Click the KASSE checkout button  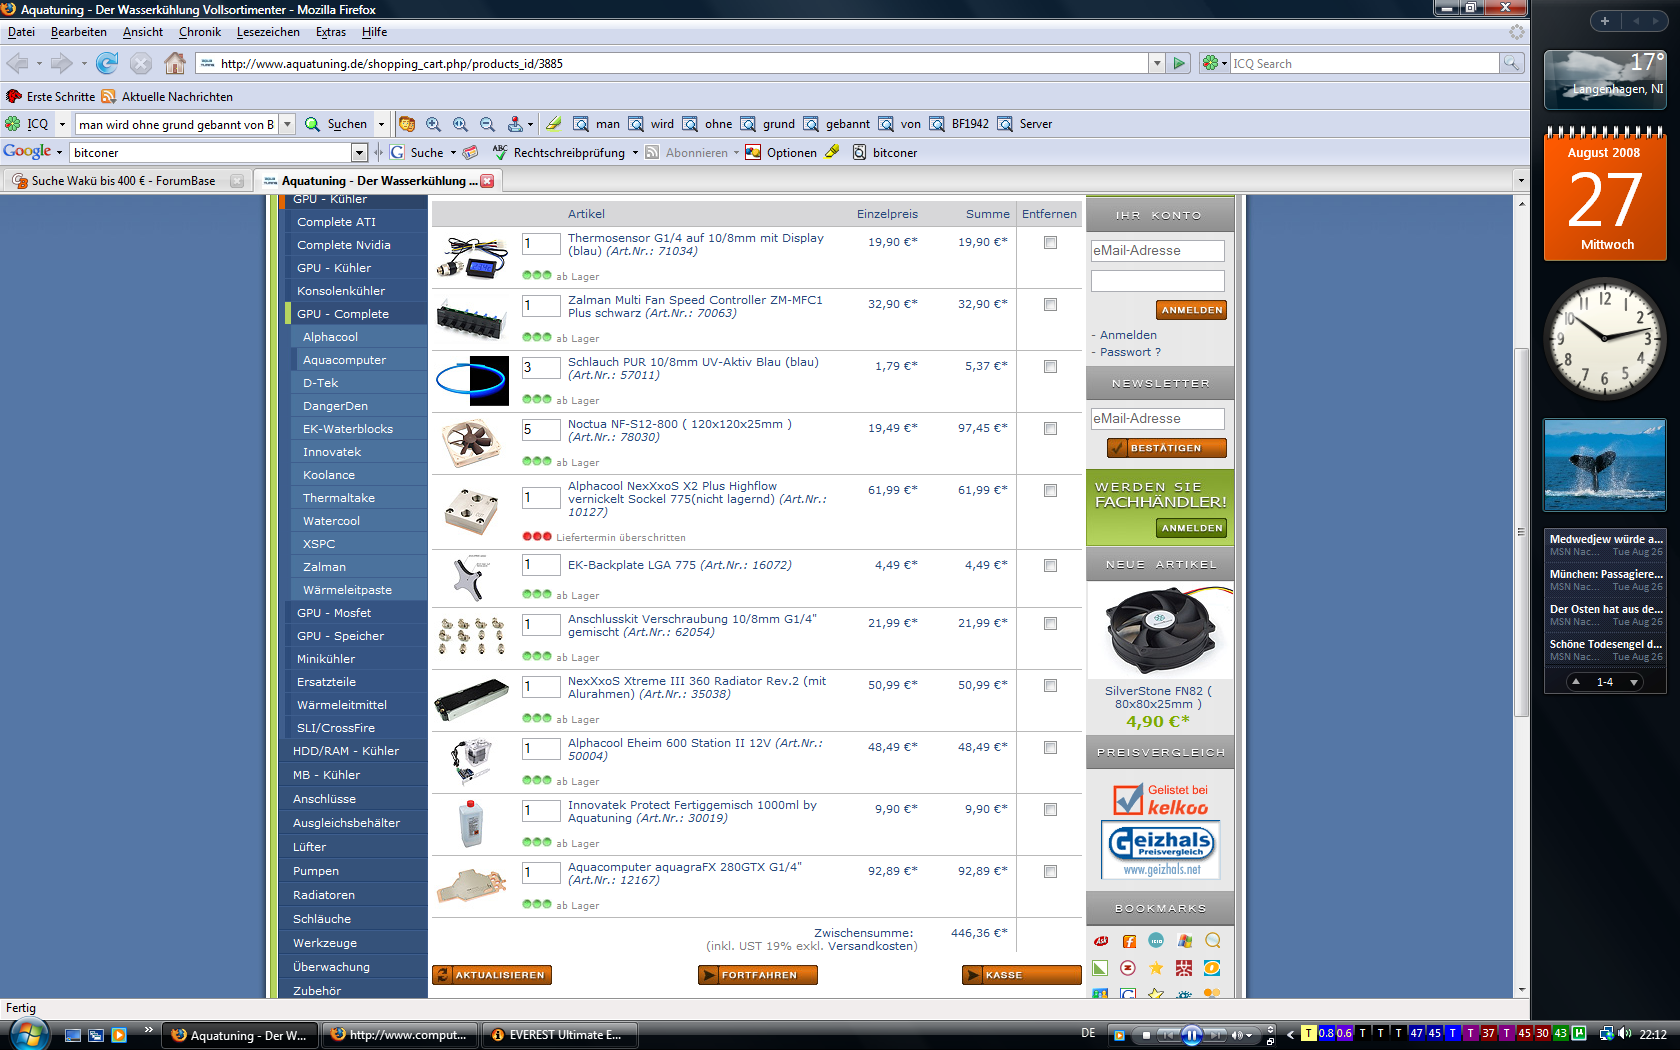1021,975
